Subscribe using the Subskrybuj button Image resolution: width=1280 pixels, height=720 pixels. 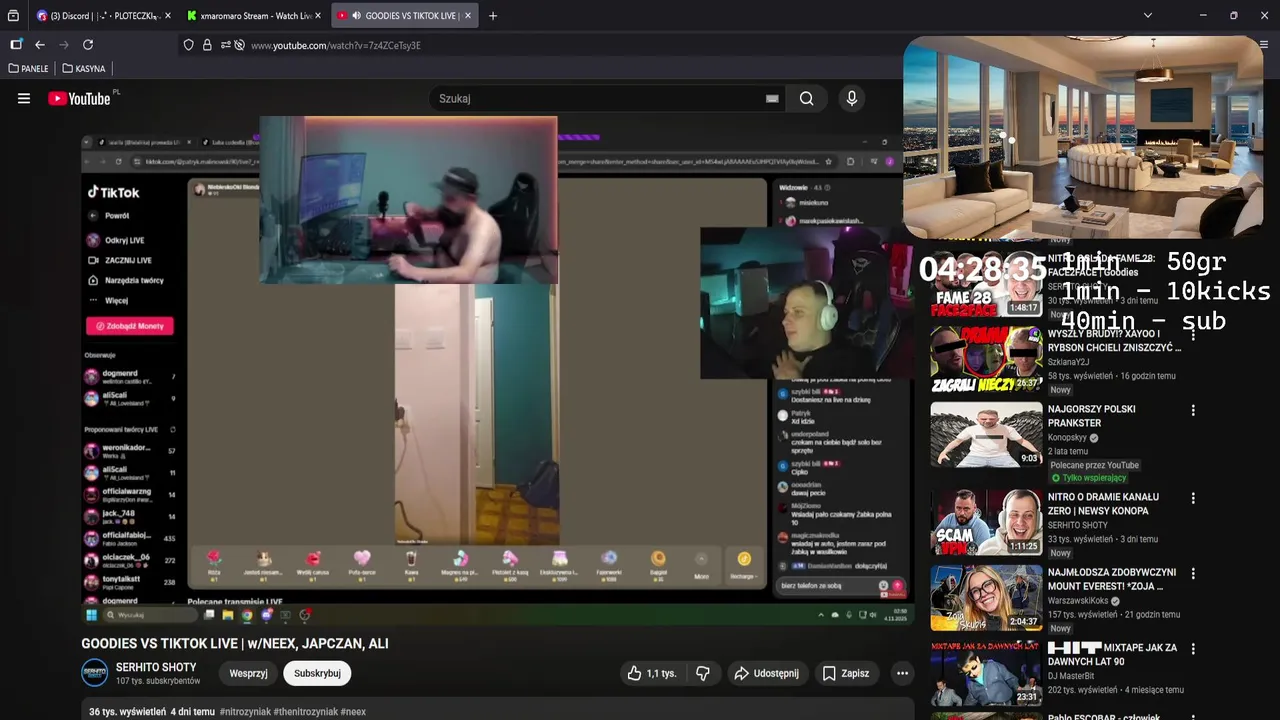(x=317, y=673)
